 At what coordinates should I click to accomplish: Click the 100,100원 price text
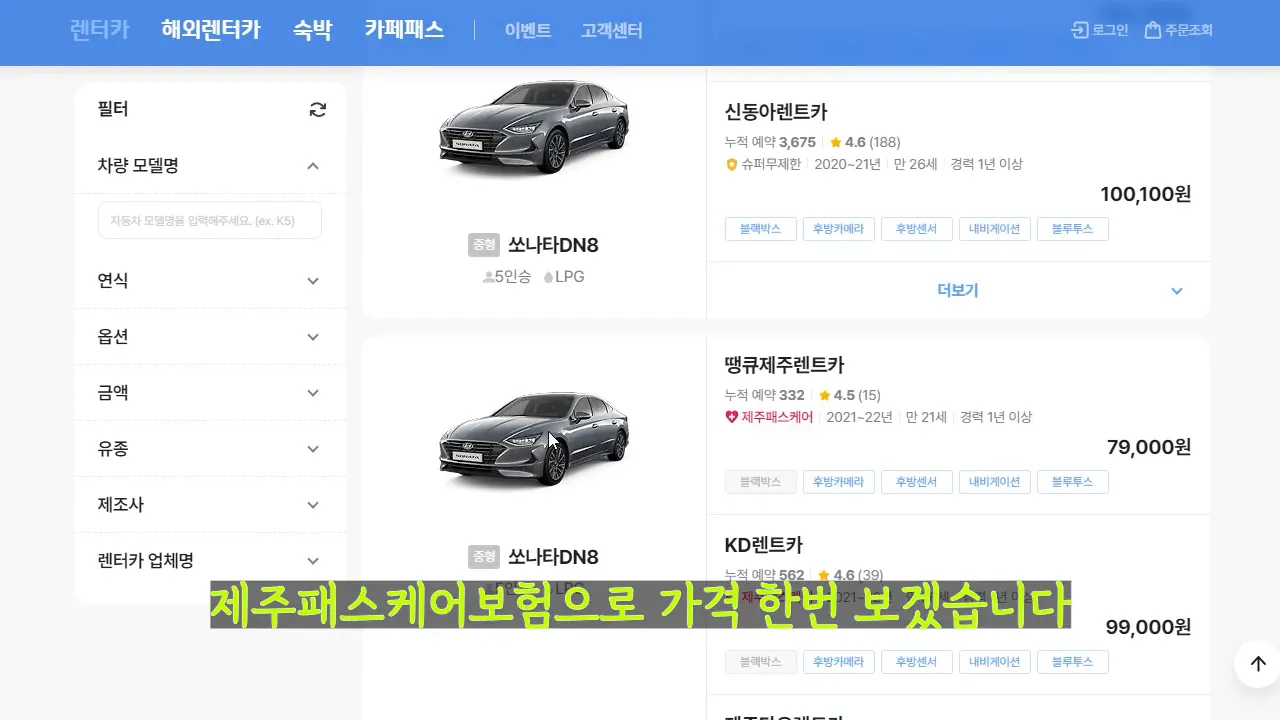1146,194
